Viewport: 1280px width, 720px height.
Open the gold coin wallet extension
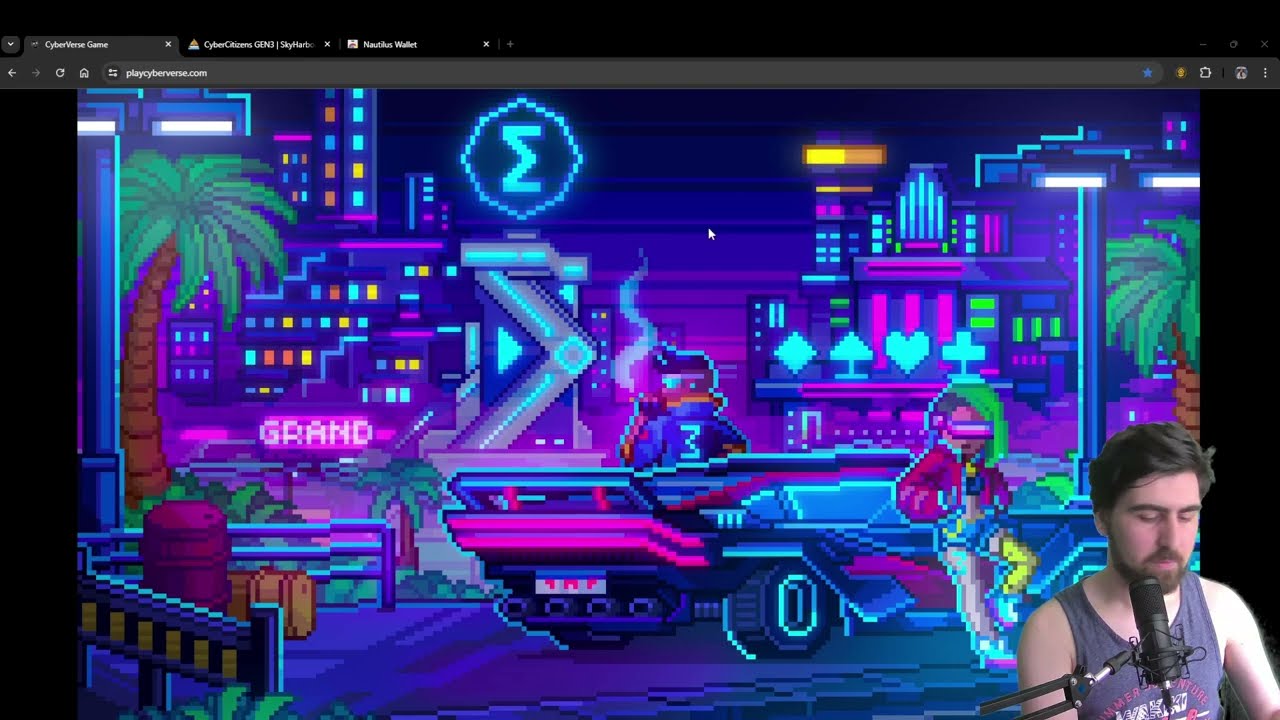1181,73
